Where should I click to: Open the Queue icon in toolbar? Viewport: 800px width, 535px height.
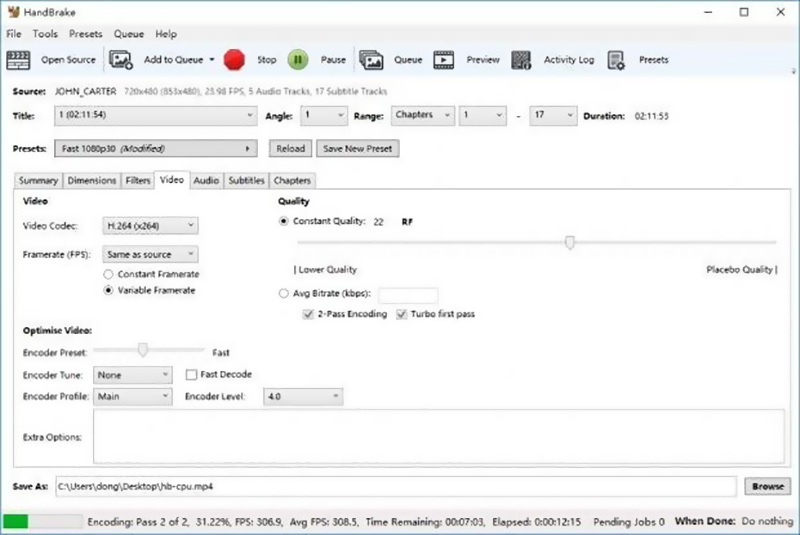pos(371,60)
